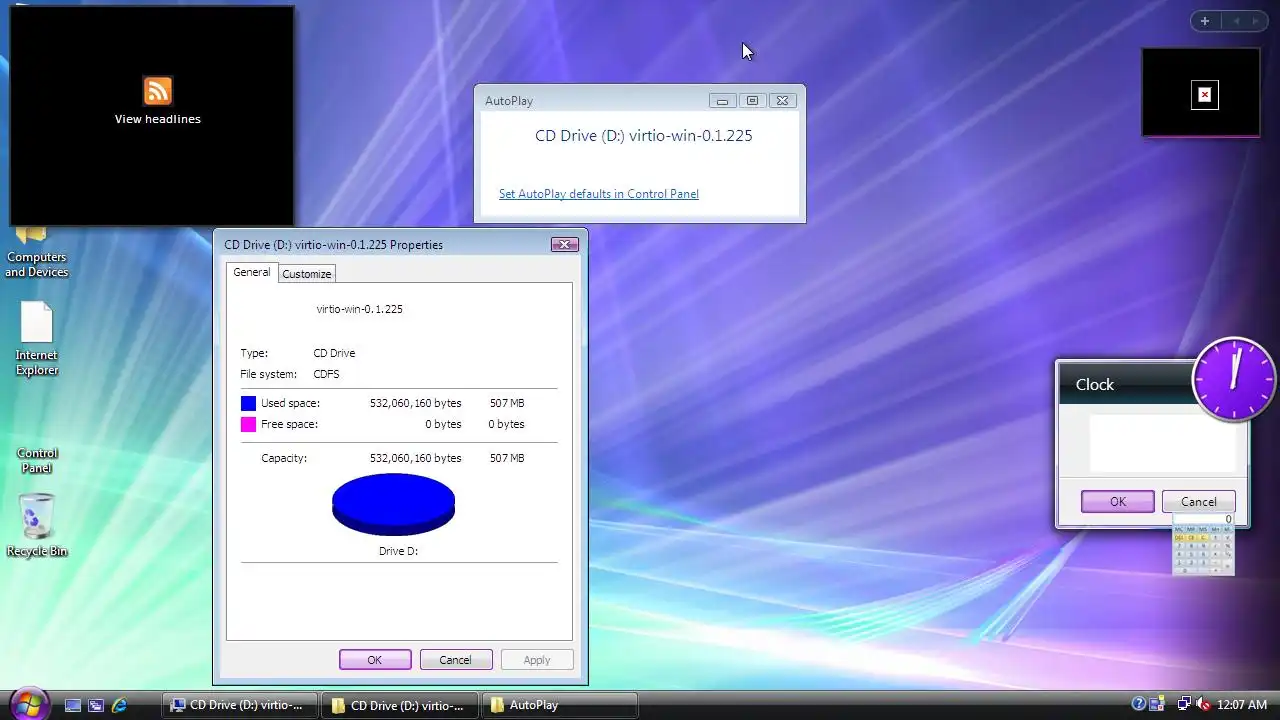Close the CD Drive Properties dialog
The image size is (1280, 720).
point(565,244)
